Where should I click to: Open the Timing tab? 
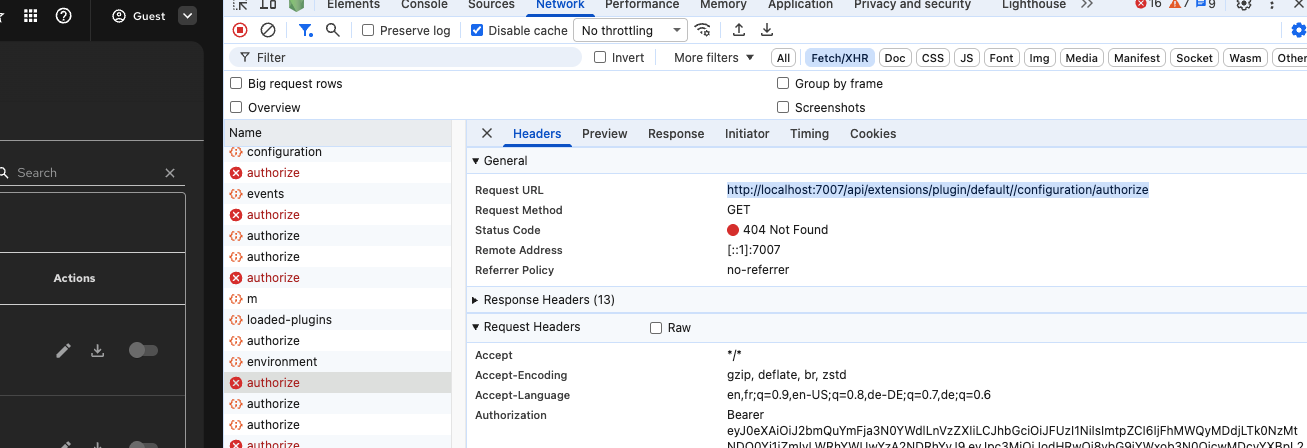[809, 134]
